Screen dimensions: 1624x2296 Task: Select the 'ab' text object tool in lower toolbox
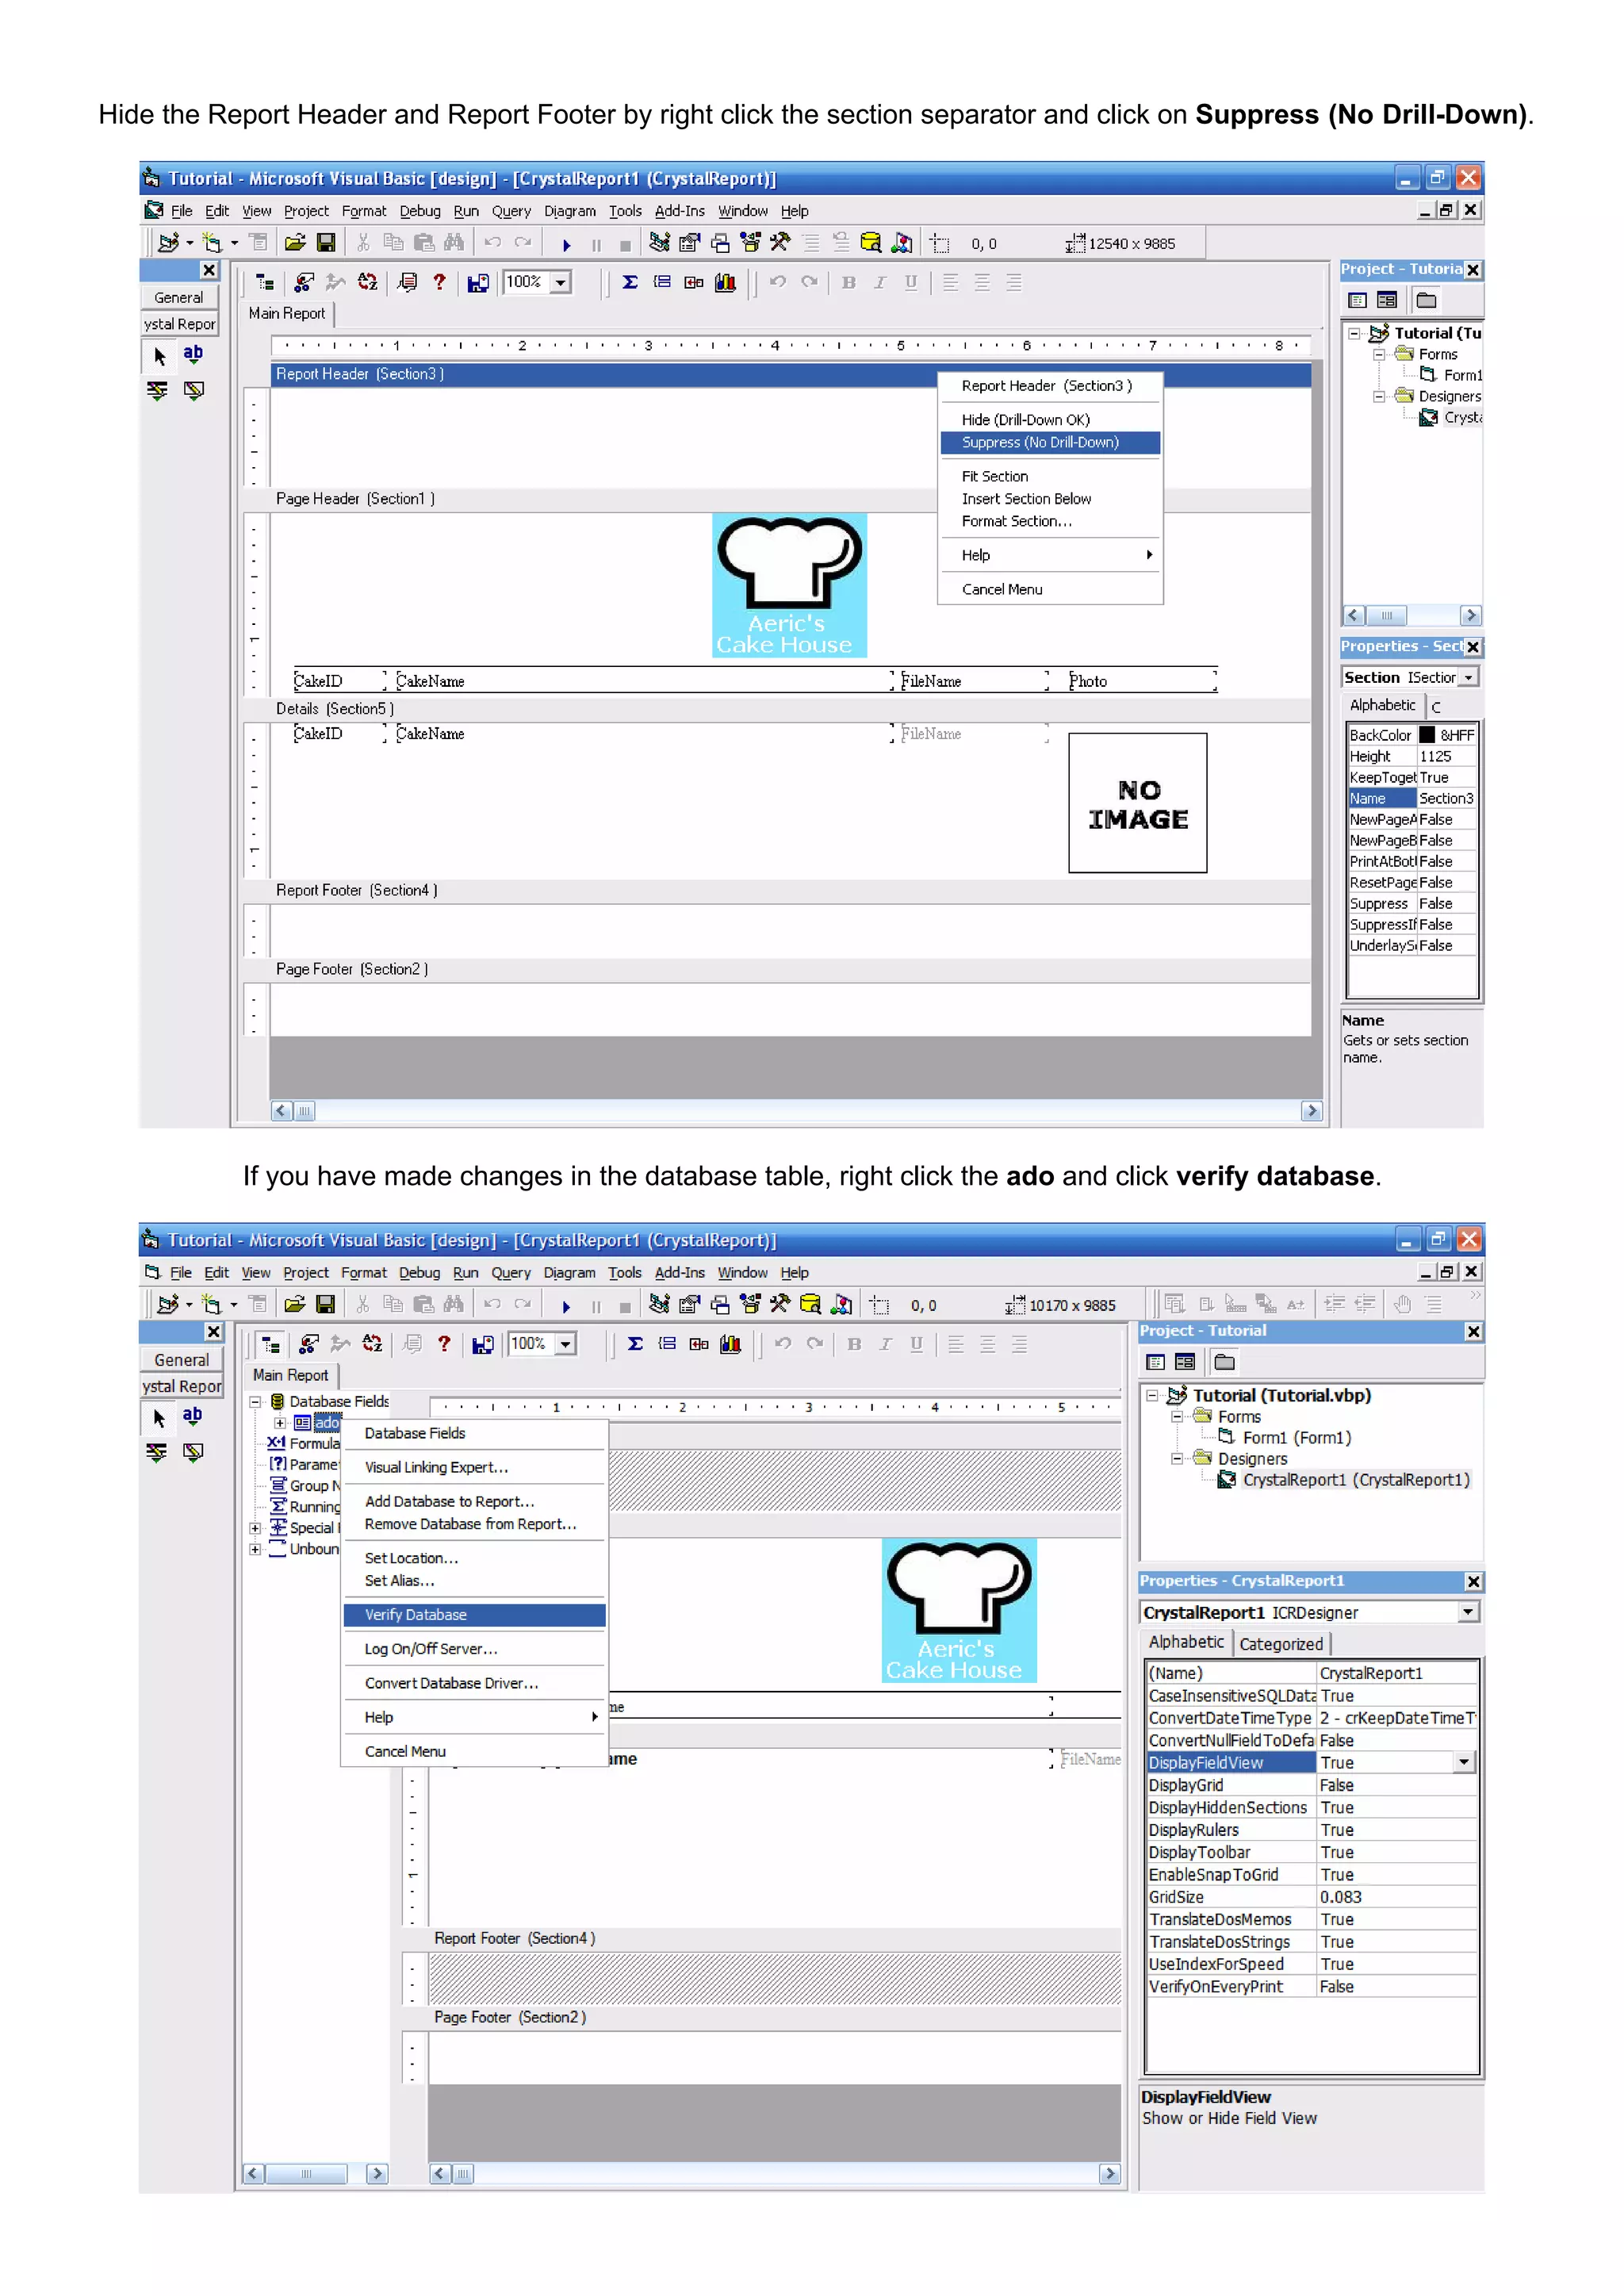(x=192, y=1415)
